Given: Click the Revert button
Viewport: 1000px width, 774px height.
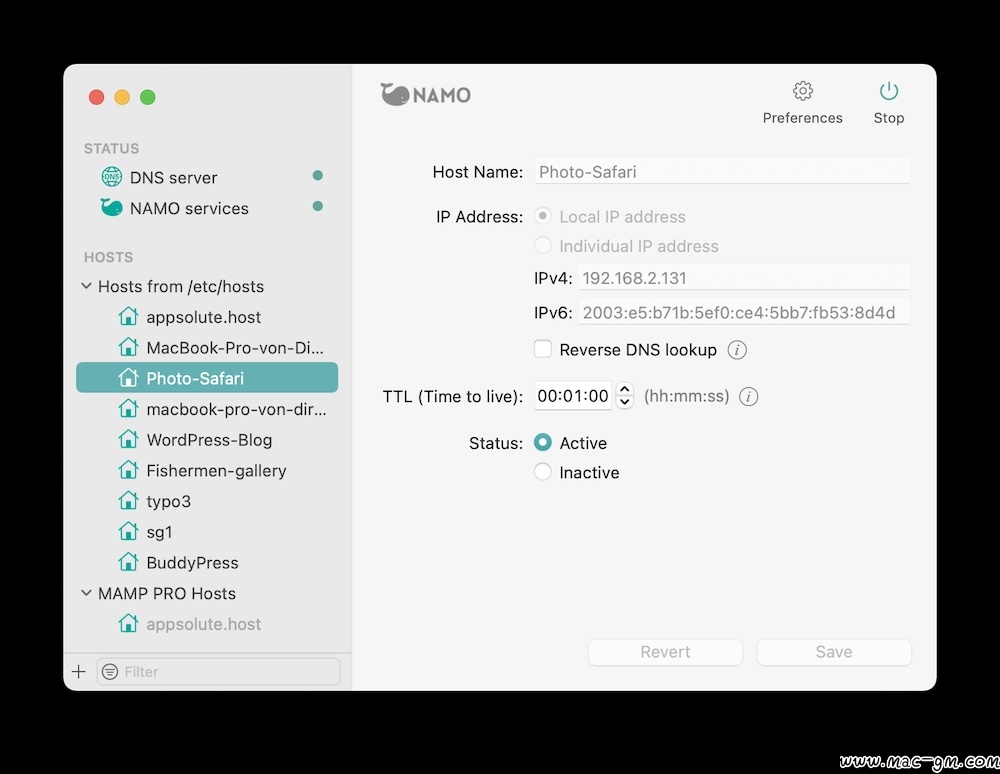Looking at the screenshot, I should tap(665, 652).
